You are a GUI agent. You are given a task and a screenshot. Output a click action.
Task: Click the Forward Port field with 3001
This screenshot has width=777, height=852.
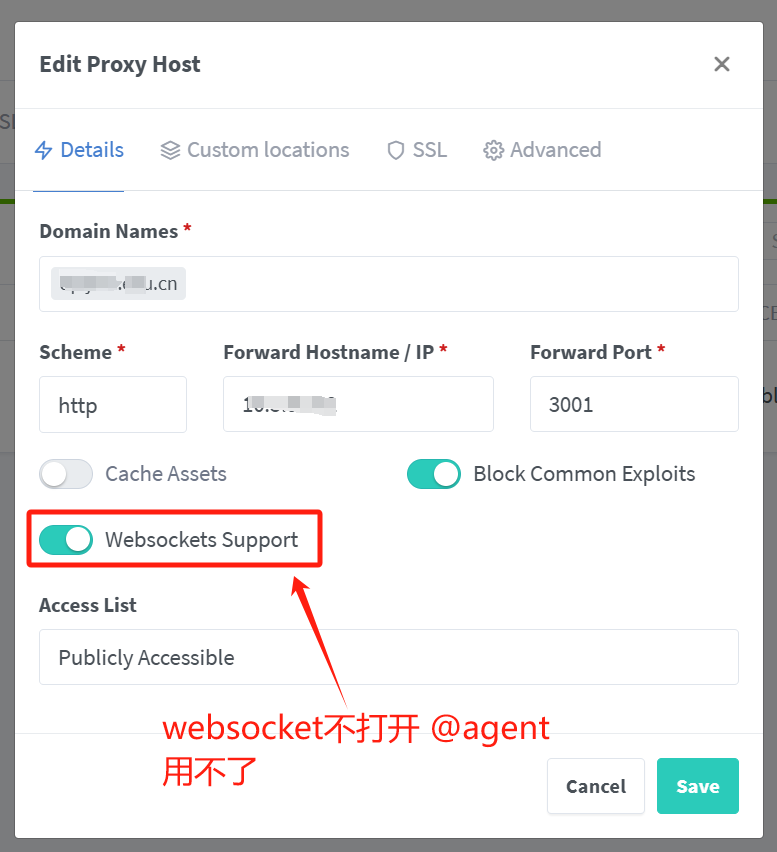[x=634, y=404]
